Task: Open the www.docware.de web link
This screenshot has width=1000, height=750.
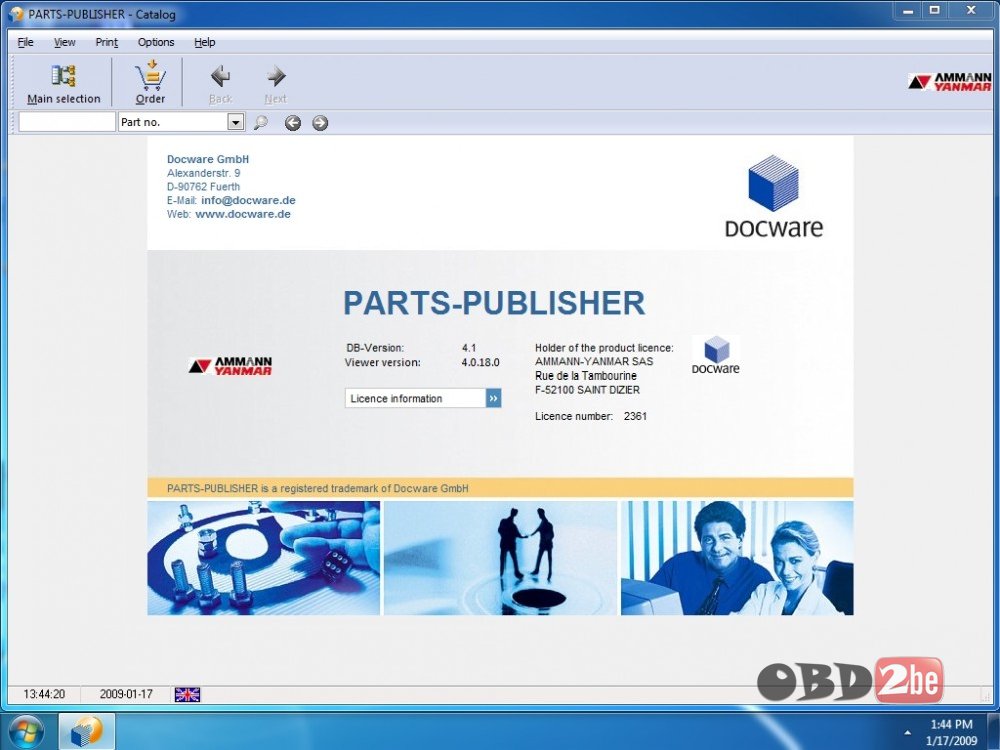Action: tap(243, 214)
